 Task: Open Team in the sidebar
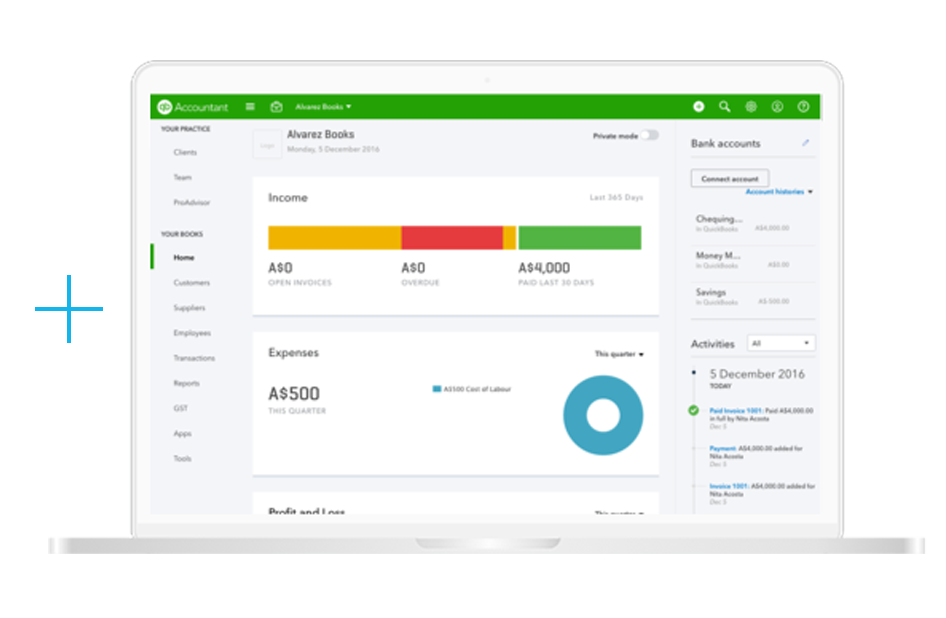(183, 177)
